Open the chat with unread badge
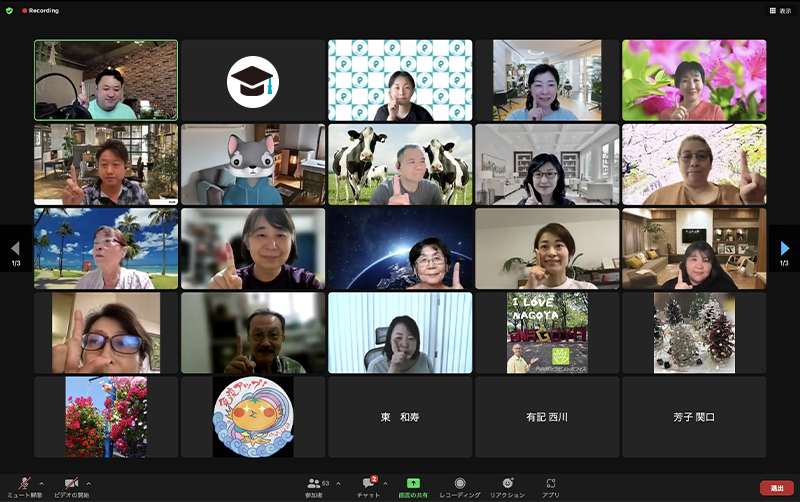Image resolution: width=800 pixels, height=502 pixels. [x=369, y=484]
